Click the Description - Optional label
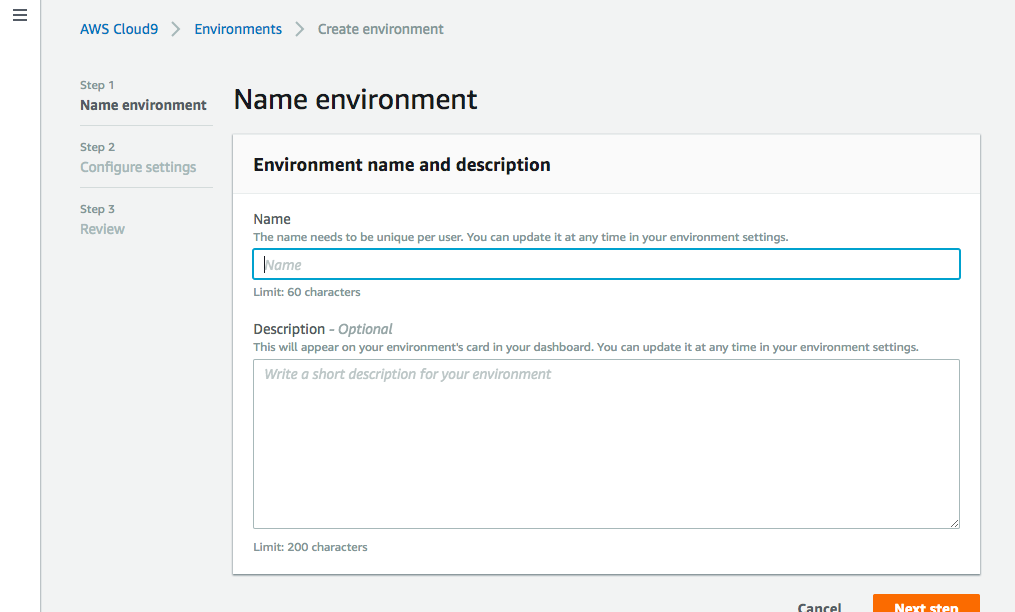 [x=322, y=329]
